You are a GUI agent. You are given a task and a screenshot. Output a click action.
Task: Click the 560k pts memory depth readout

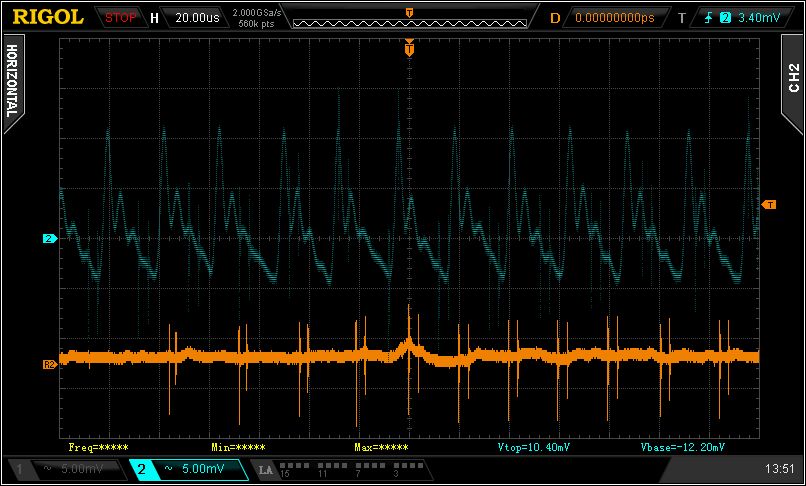[256, 24]
